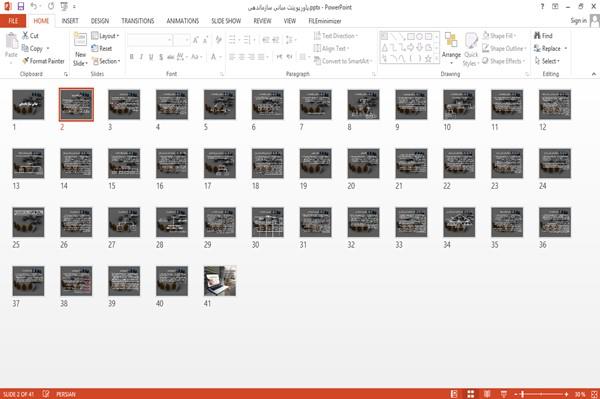Switch to the INSERT tab
Screen dimensions: 600x399
pos(70,21)
